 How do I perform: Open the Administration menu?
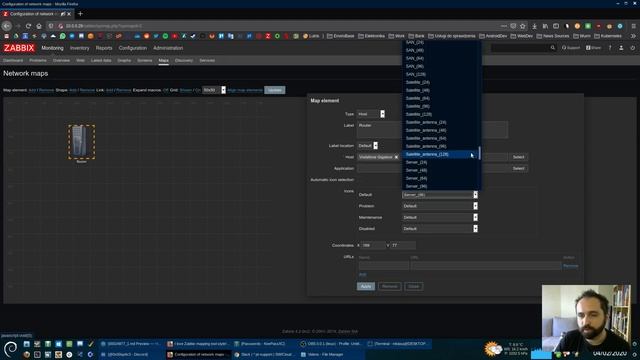pos(168,48)
